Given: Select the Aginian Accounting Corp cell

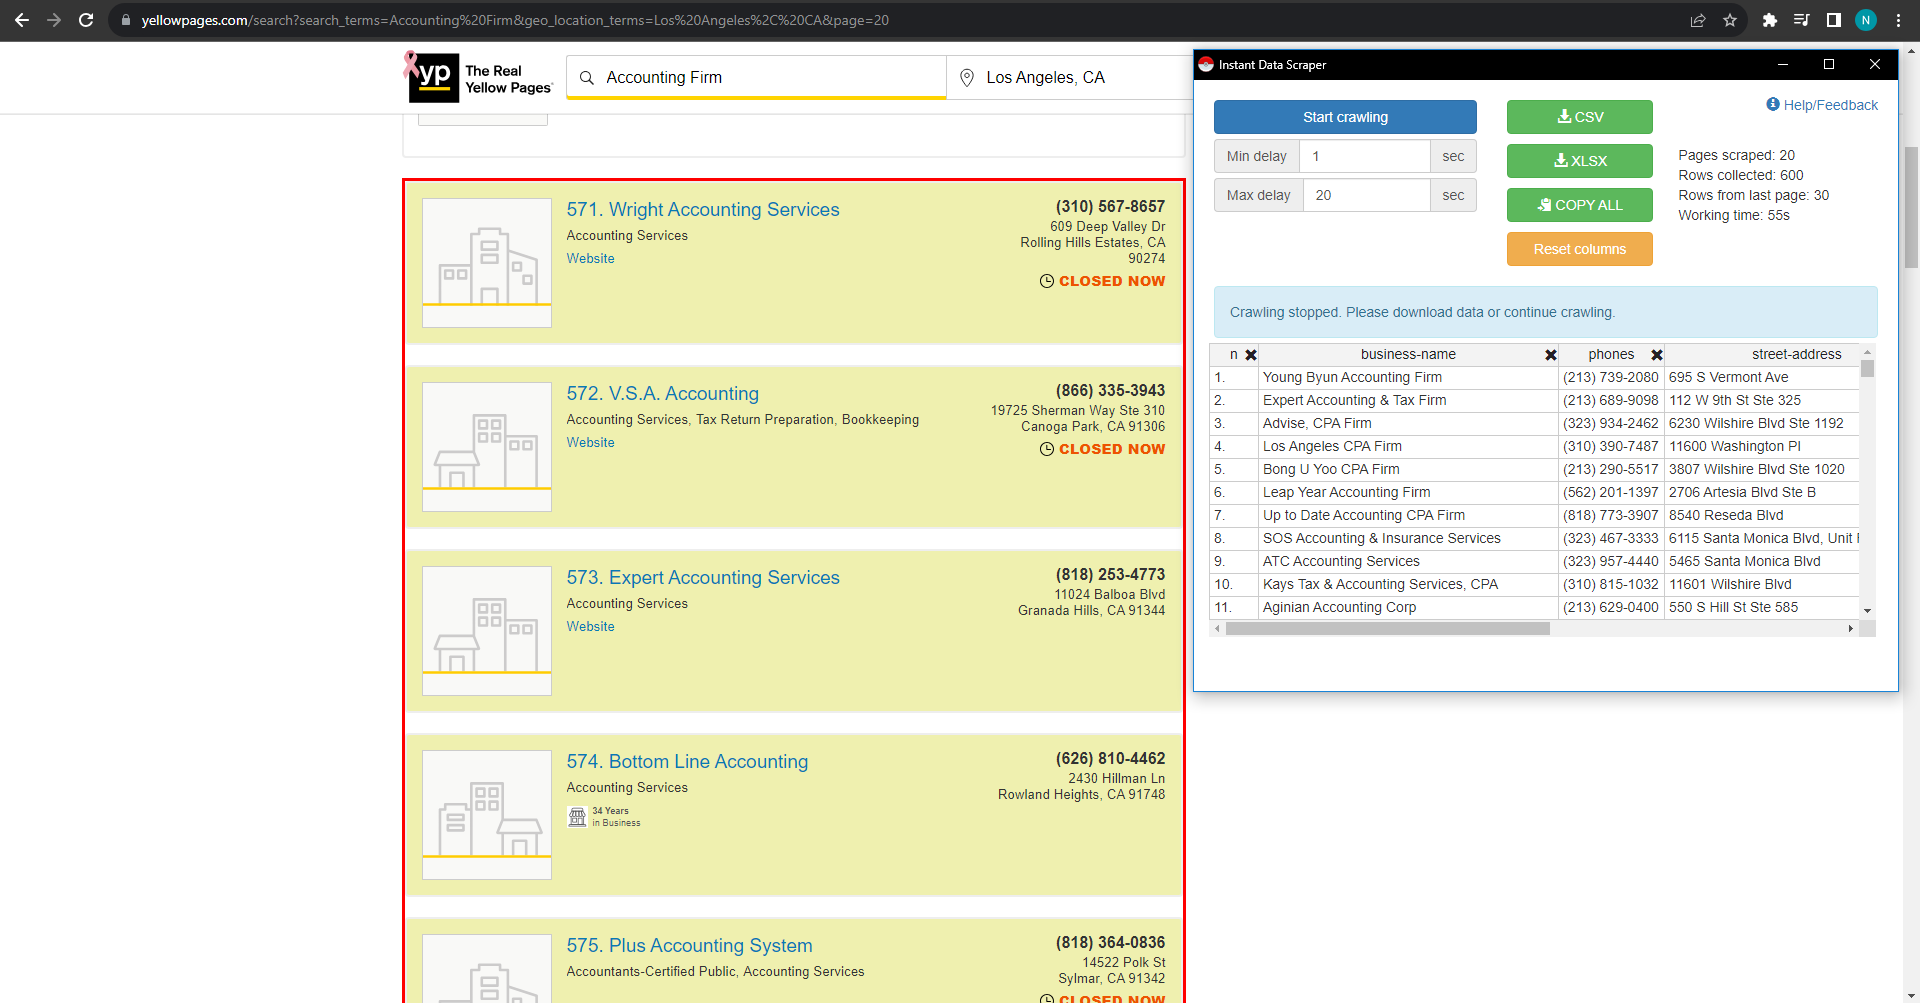Looking at the screenshot, I should click(1409, 608).
